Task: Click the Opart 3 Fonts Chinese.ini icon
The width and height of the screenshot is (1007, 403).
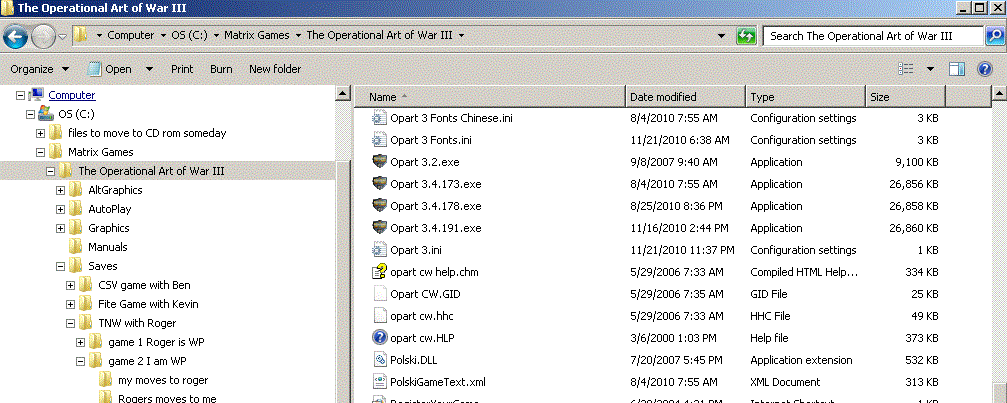Action: coord(380,118)
